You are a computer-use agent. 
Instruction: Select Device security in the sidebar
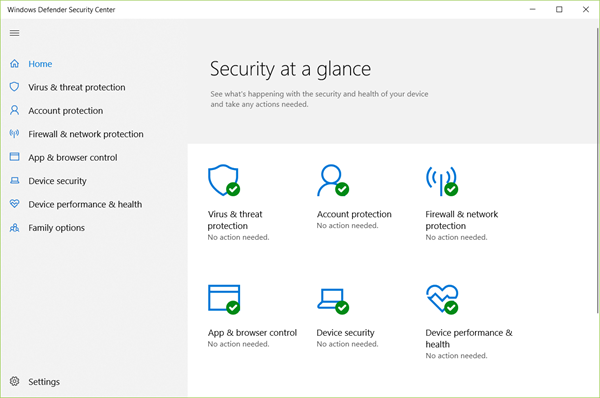(57, 181)
